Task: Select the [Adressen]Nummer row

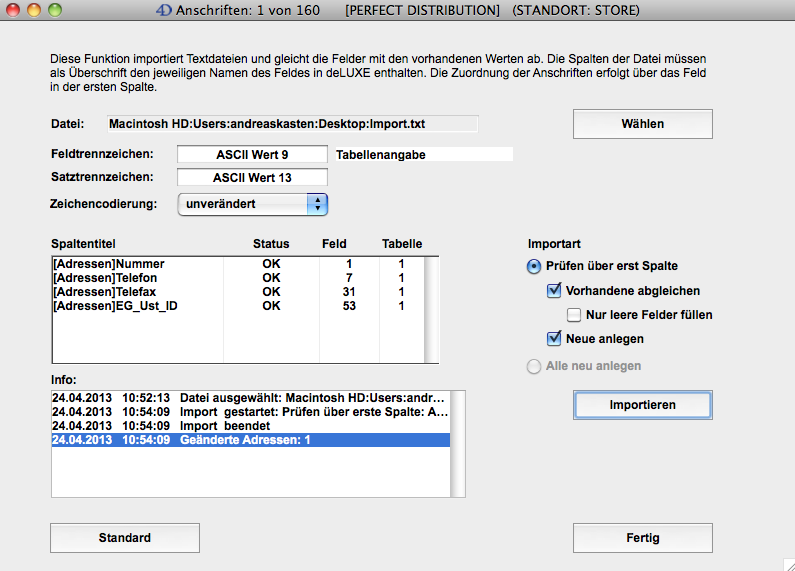Action: point(108,264)
